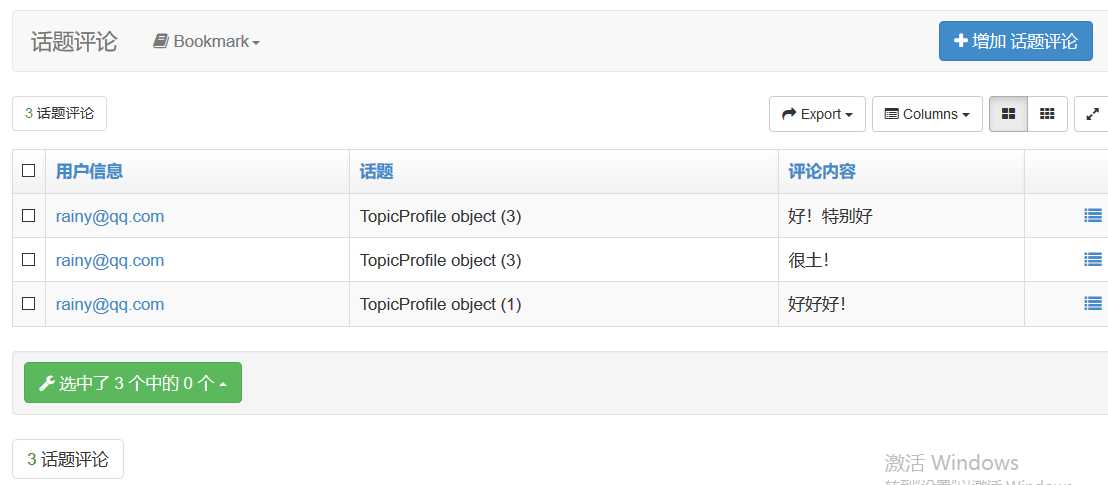Switch to the large grid layout icon
Image resolution: width=1108 pixels, height=485 pixels.
click(x=1008, y=114)
